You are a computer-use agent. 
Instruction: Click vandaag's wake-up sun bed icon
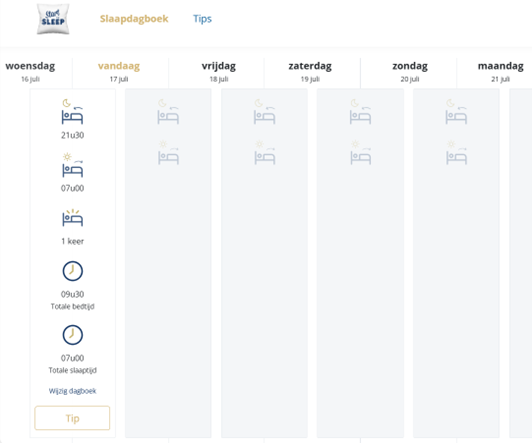coord(168,153)
